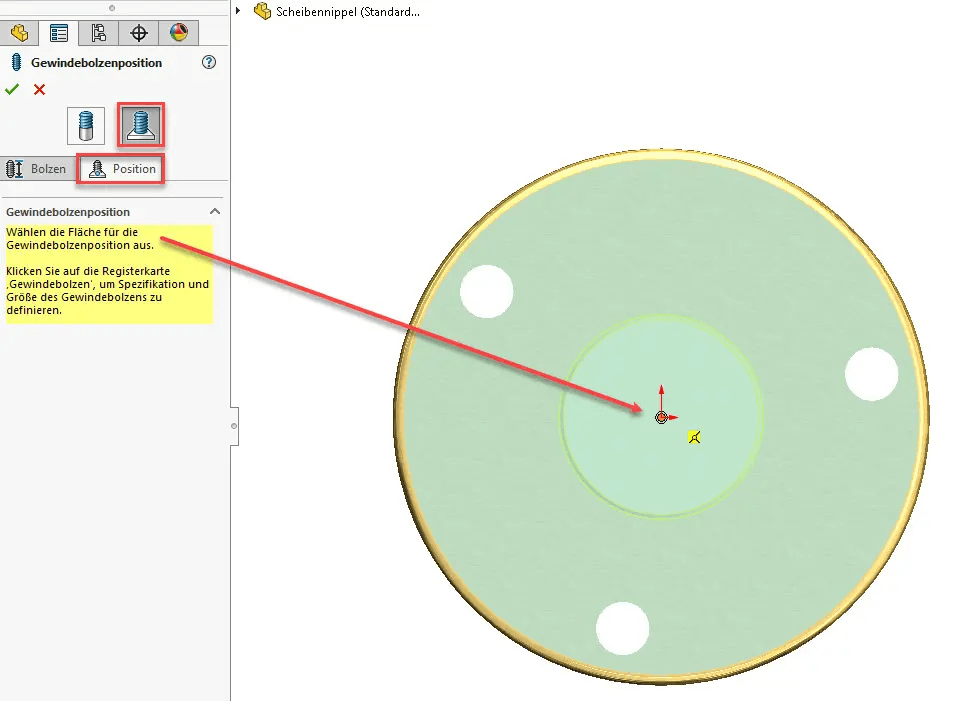Screen dimensions: 971x701
Task: Click the panel collapse handle on divider
Action: point(234,425)
